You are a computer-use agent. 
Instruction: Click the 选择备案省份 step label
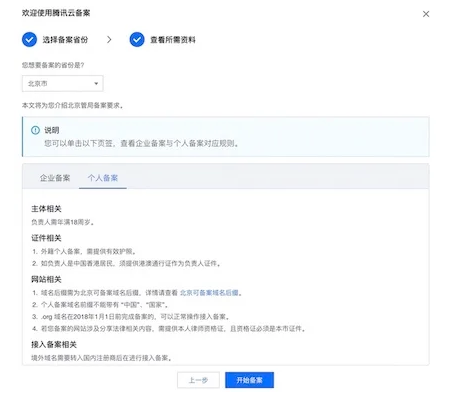65,40
